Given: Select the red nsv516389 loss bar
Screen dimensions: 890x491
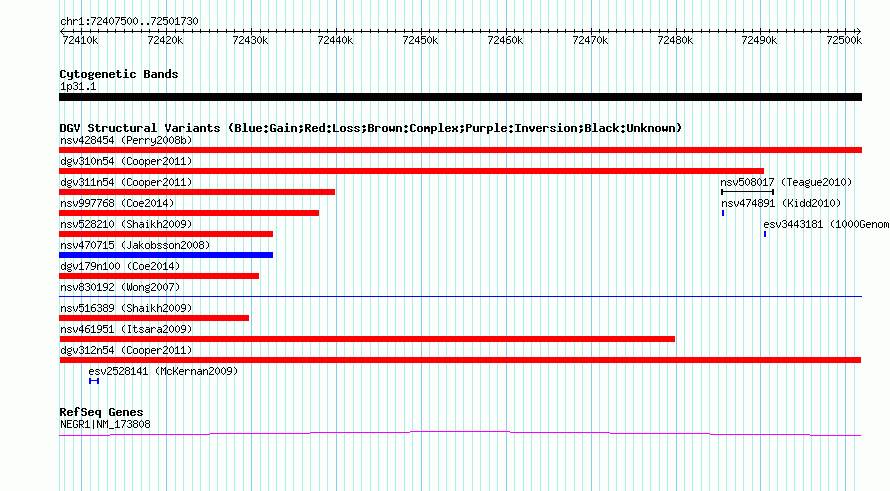Looking at the screenshot, I should click(x=154, y=318).
